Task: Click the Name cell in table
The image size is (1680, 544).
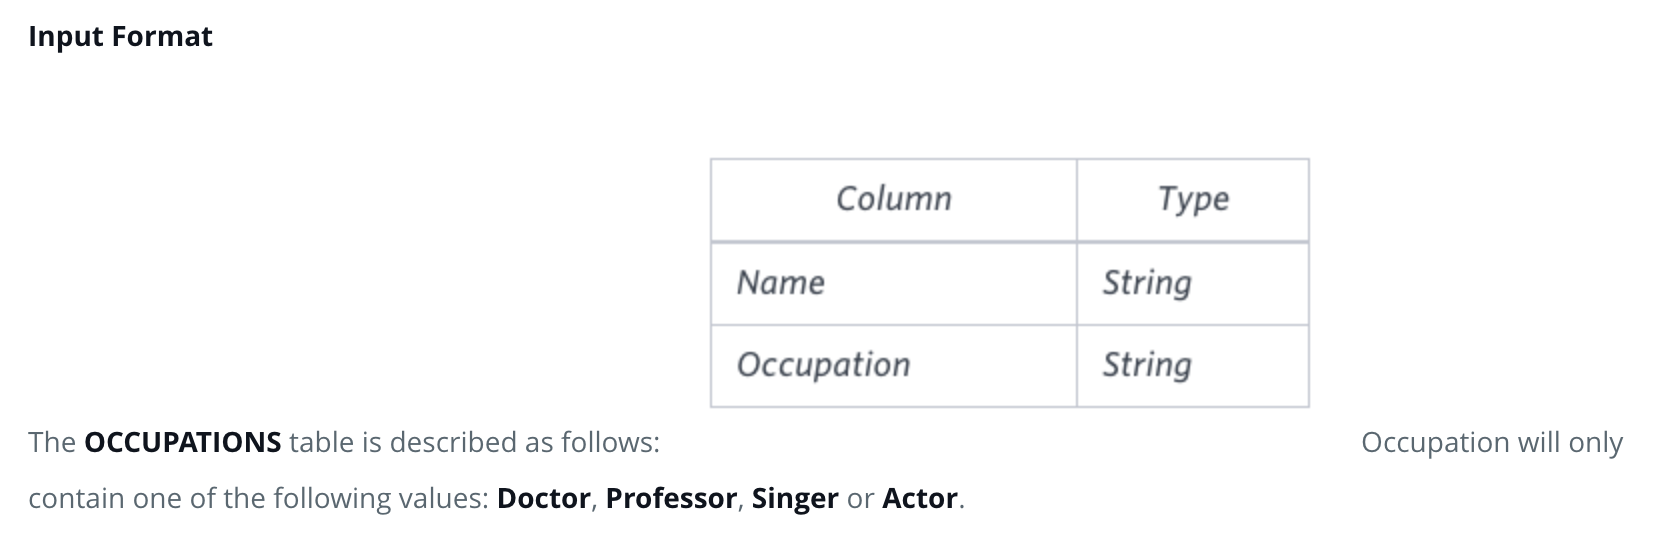Action: click(x=894, y=283)
